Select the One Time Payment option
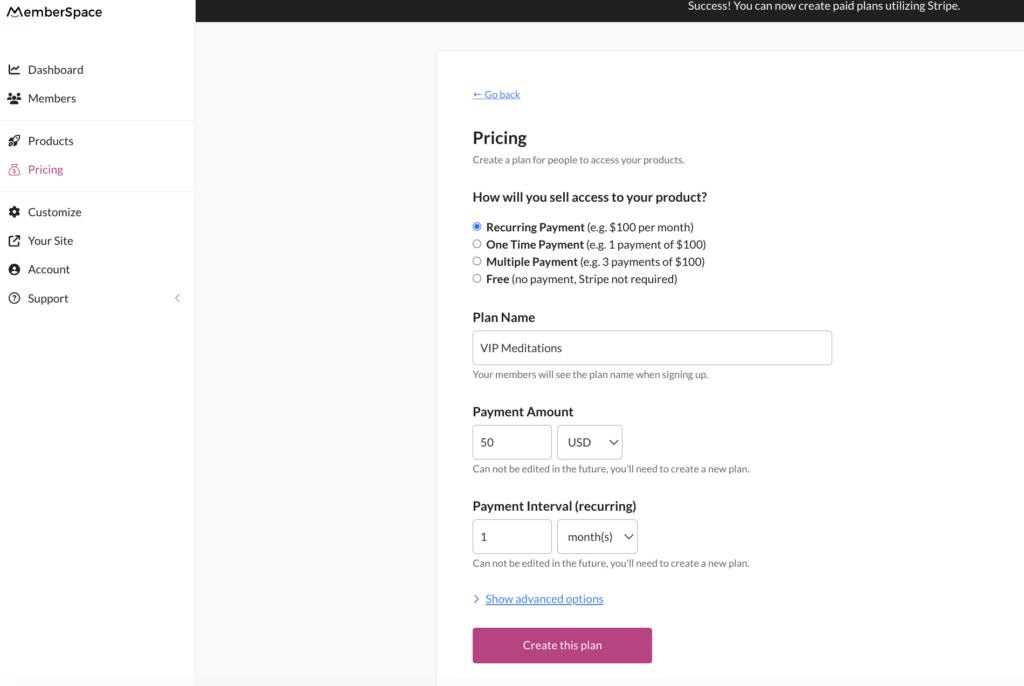 point(477,244)
